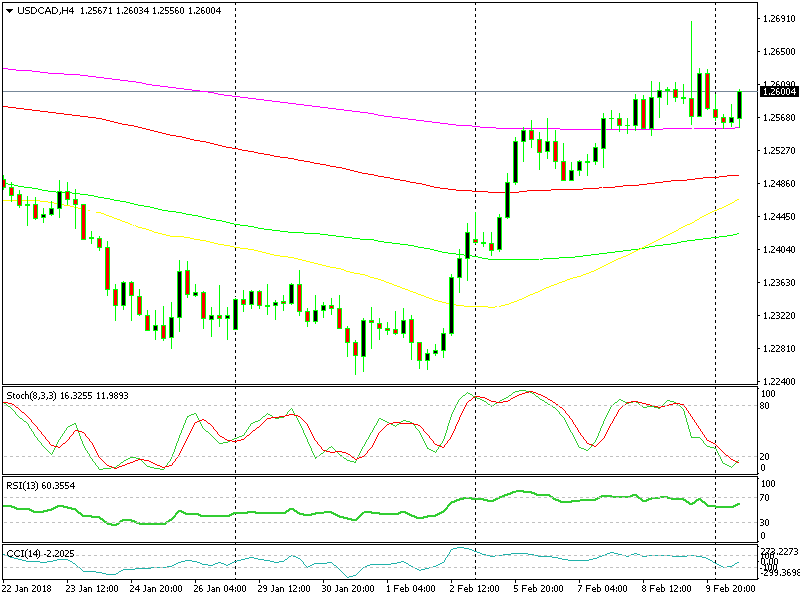Select the last black candle at 1.26004
Image resolution: width=800 pixels, height=600 pixels.
739,105
